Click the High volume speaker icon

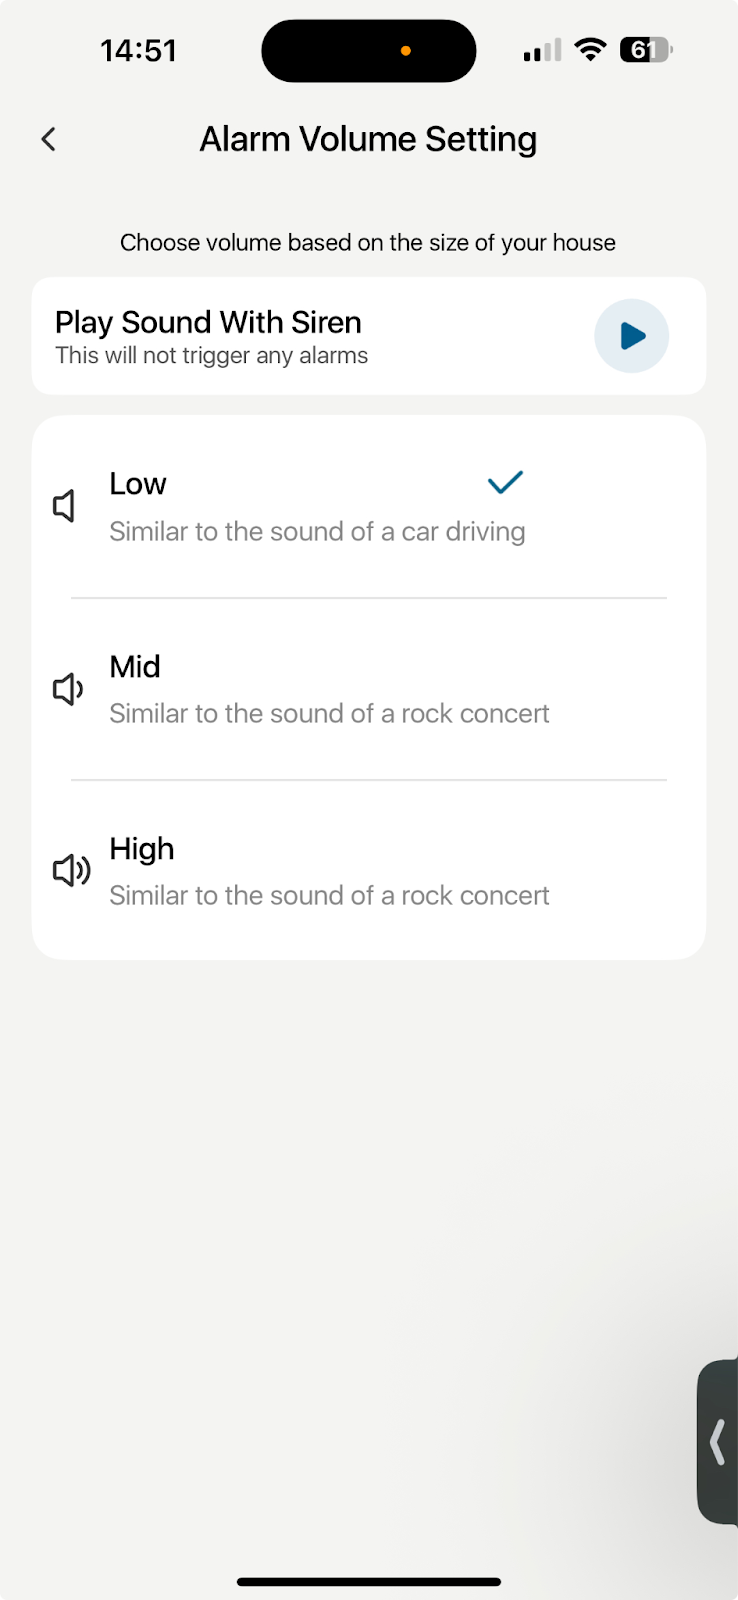tap(71, 870)
